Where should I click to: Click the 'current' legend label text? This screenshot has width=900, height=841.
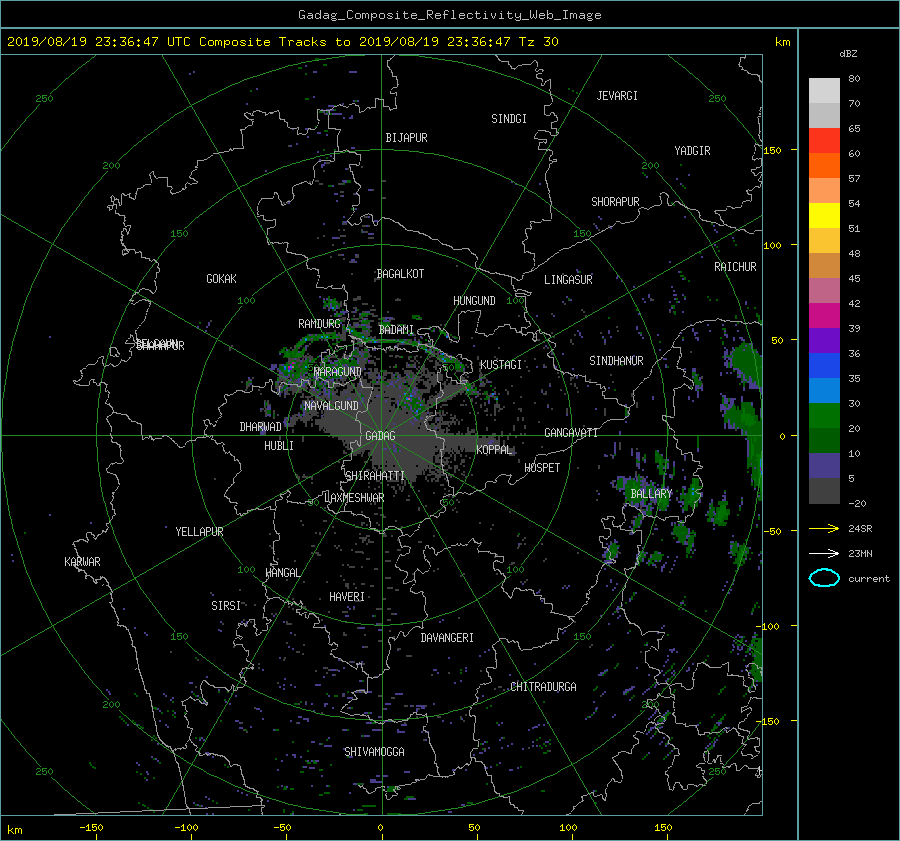869,579
